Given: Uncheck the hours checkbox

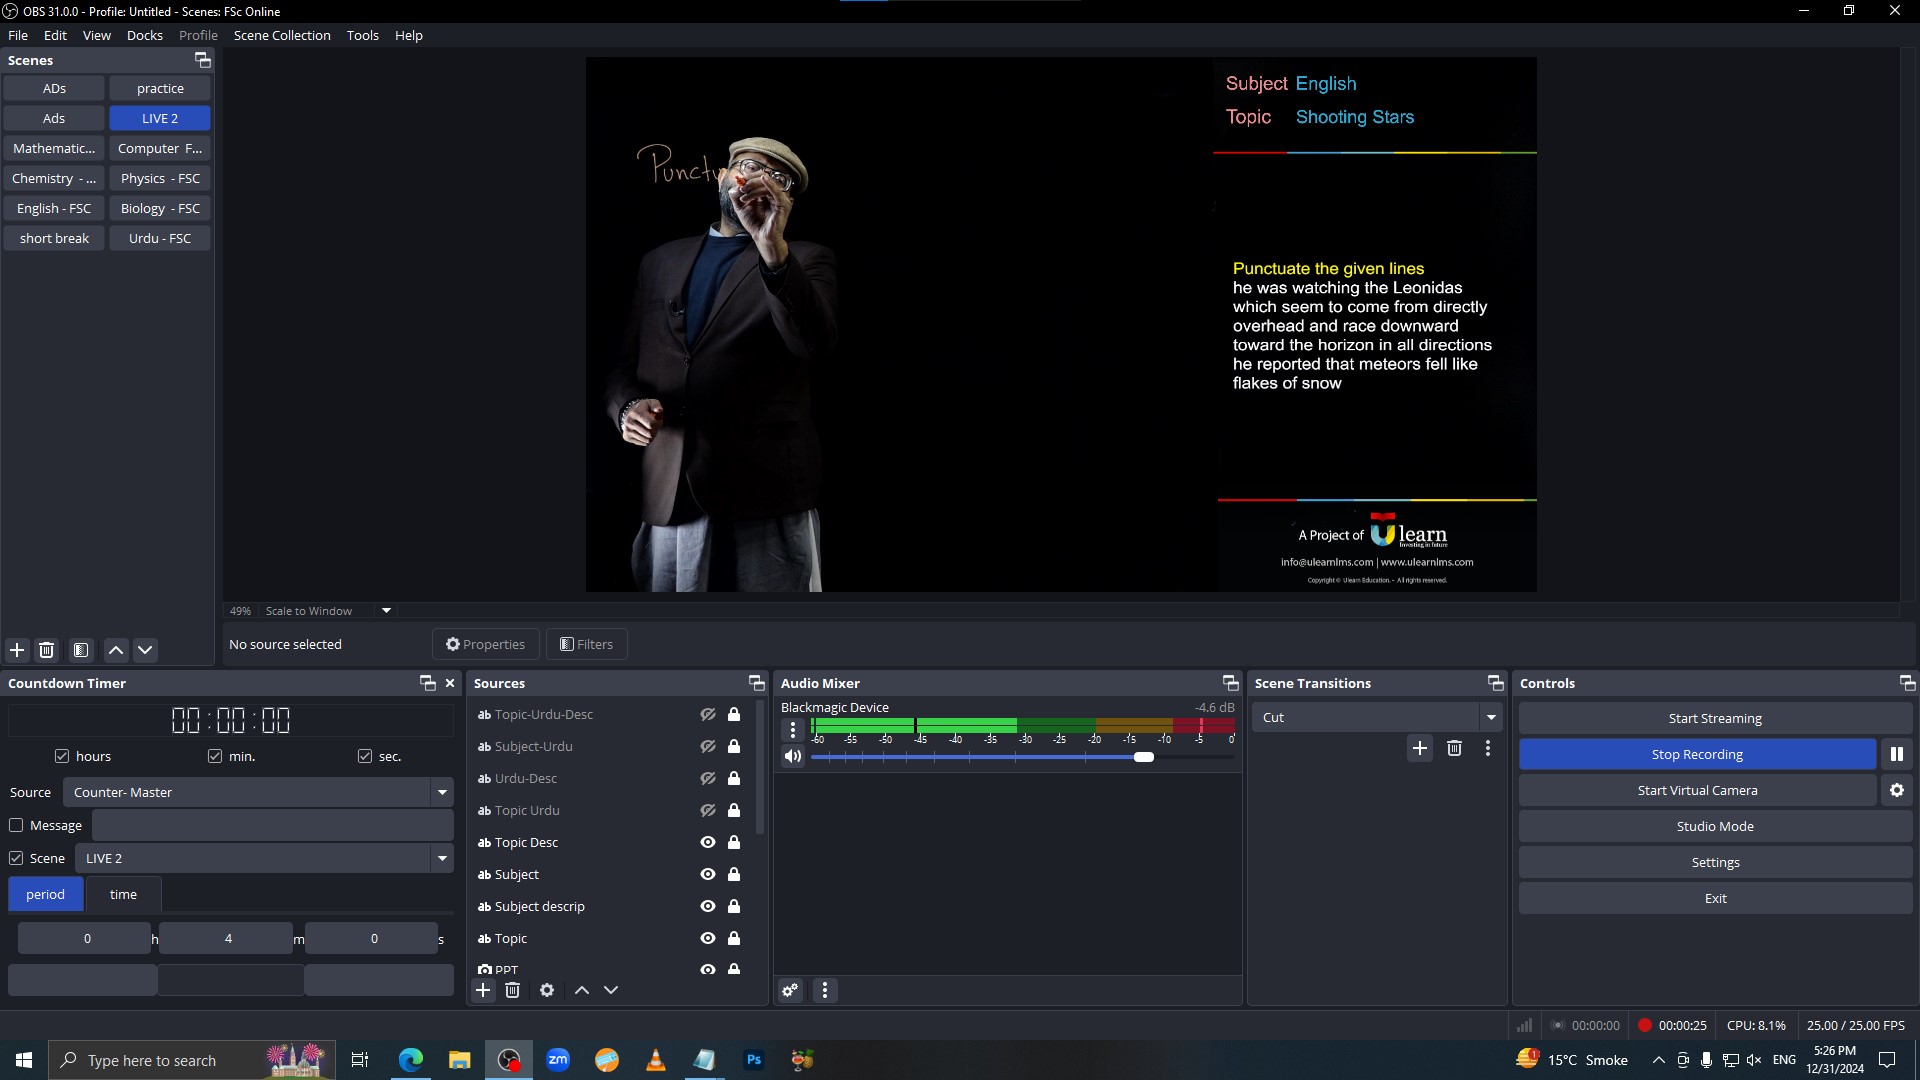Looking at the screenshot, I should click(62, 756).
